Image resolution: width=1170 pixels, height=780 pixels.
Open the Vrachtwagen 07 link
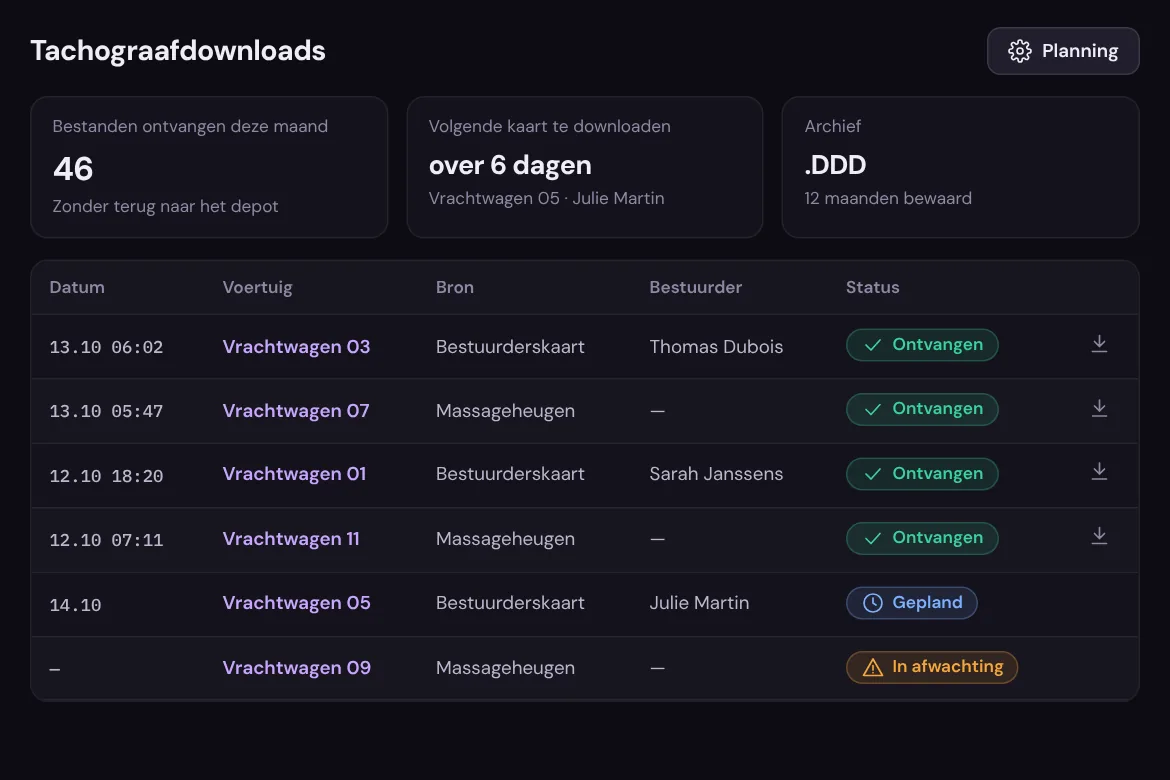click(295, 411)
